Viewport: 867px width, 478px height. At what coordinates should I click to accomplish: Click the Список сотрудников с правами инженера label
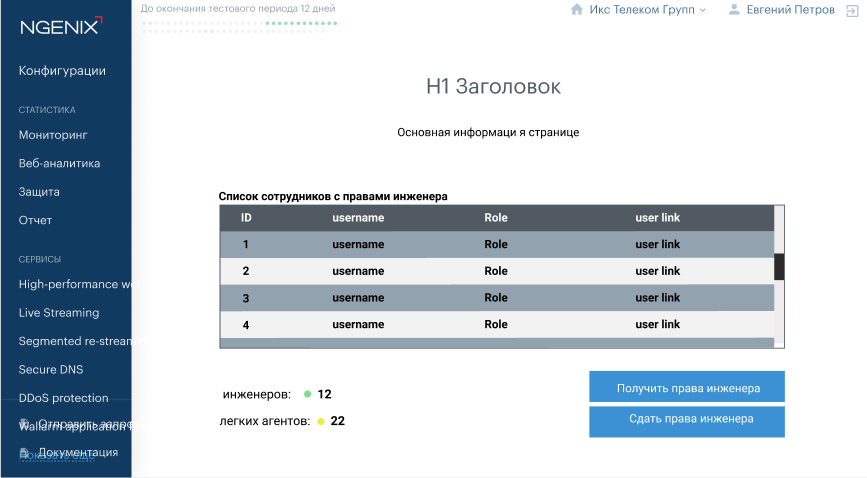pos(333,196)
